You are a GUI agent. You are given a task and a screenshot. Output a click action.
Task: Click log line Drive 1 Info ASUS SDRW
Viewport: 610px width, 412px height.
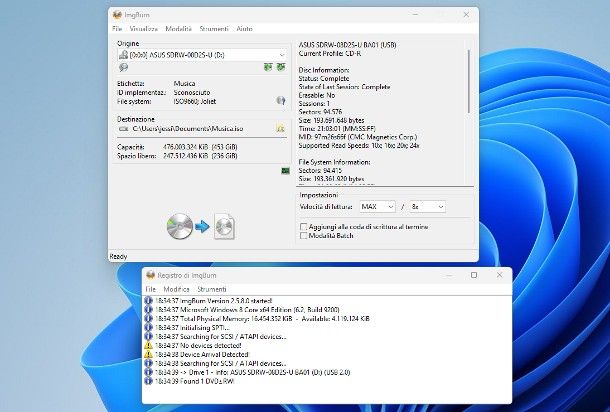[x=252, y=372]
